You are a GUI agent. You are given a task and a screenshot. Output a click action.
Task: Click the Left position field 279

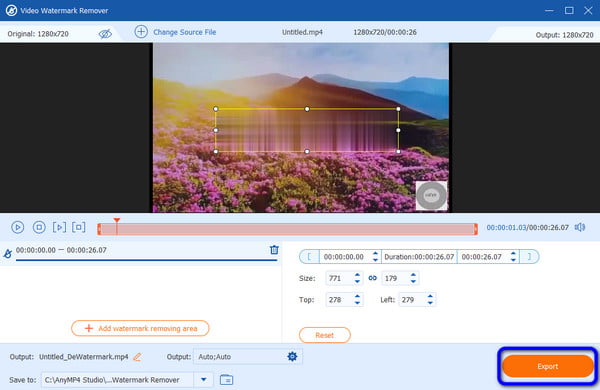click(x=412, y=300)
